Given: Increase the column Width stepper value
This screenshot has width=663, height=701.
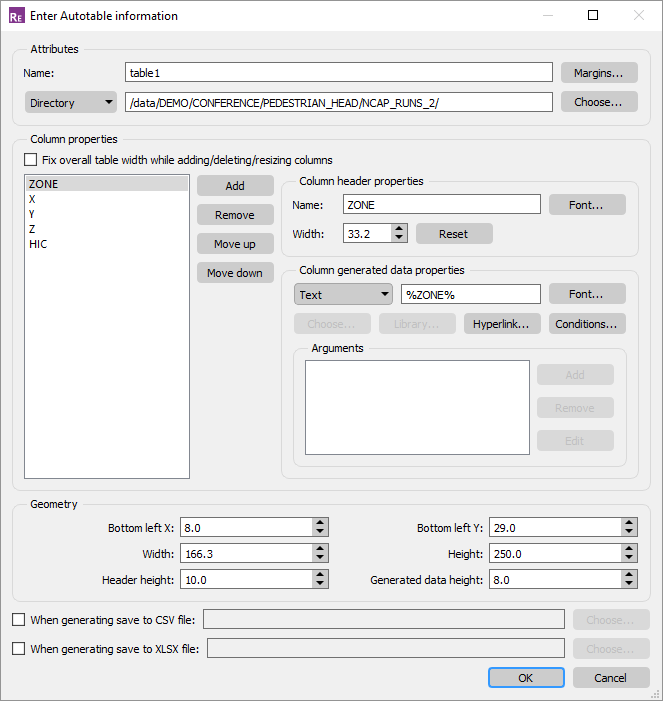Looking at the screenshot, I should 400,228.
